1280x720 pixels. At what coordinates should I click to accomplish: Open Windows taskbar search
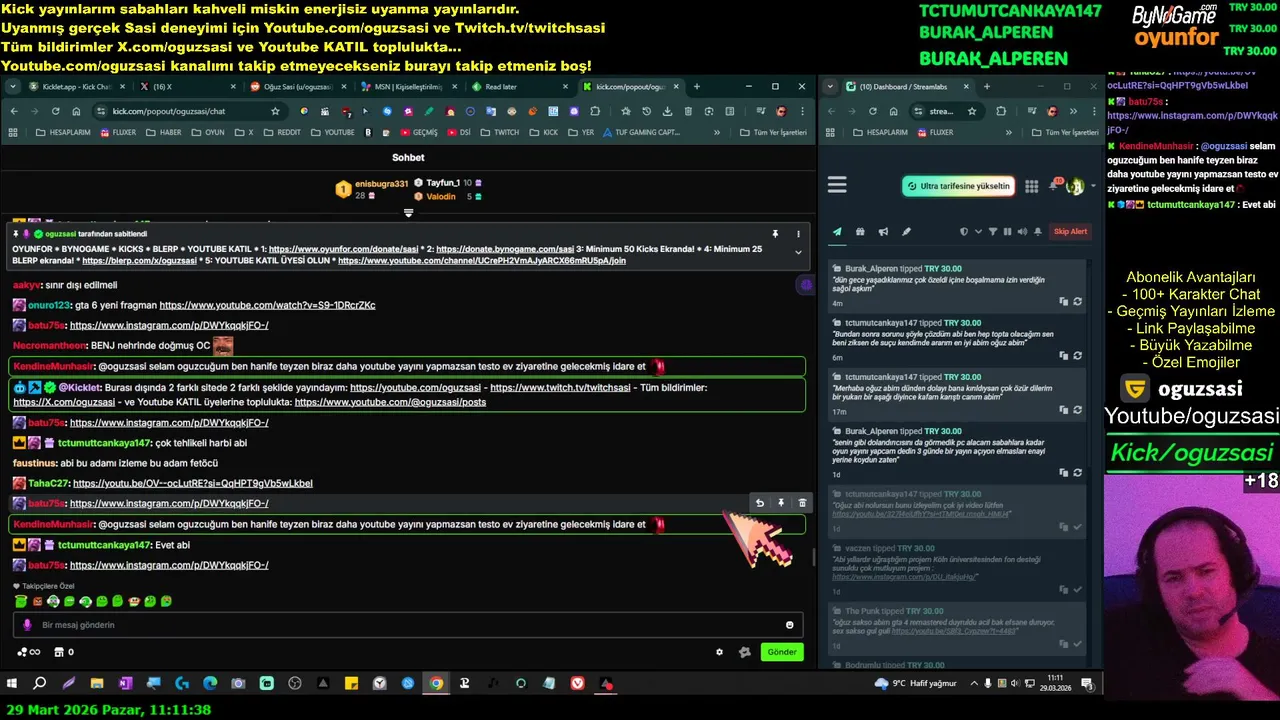pos(40,684)
